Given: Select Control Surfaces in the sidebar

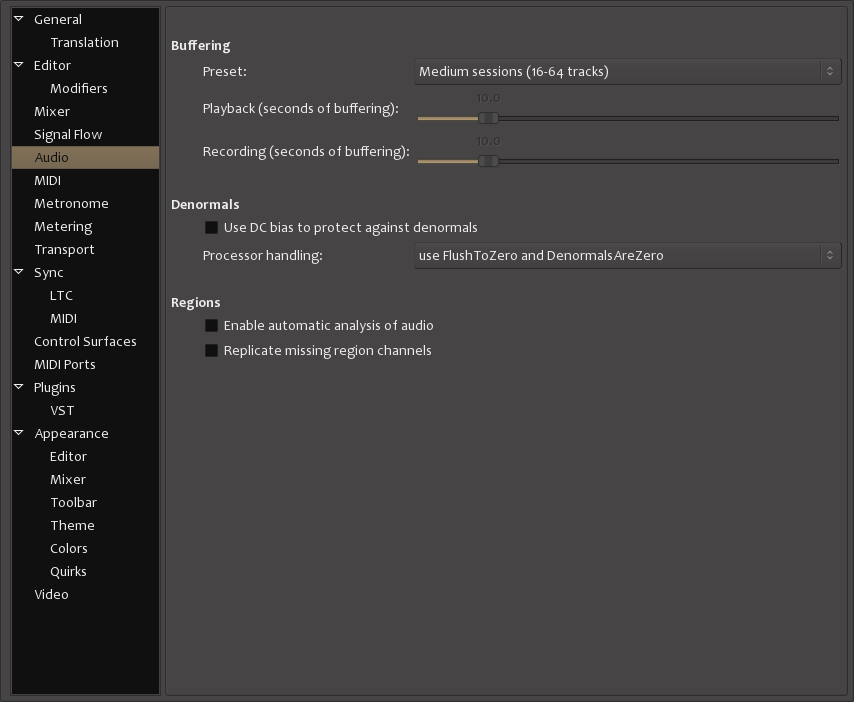Looking at the screenshot, I should (x=85, y=341).
